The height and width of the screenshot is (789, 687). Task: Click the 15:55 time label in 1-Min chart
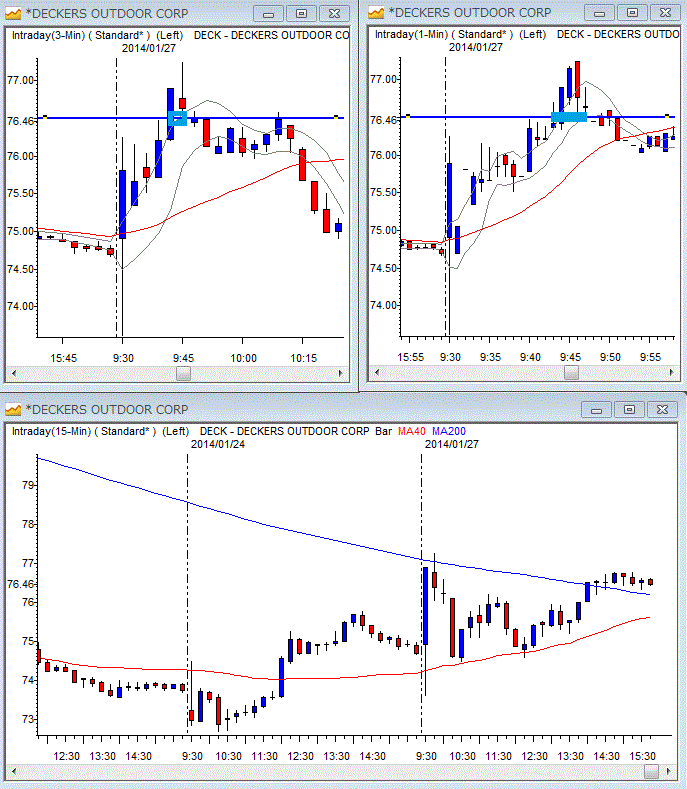411,357
